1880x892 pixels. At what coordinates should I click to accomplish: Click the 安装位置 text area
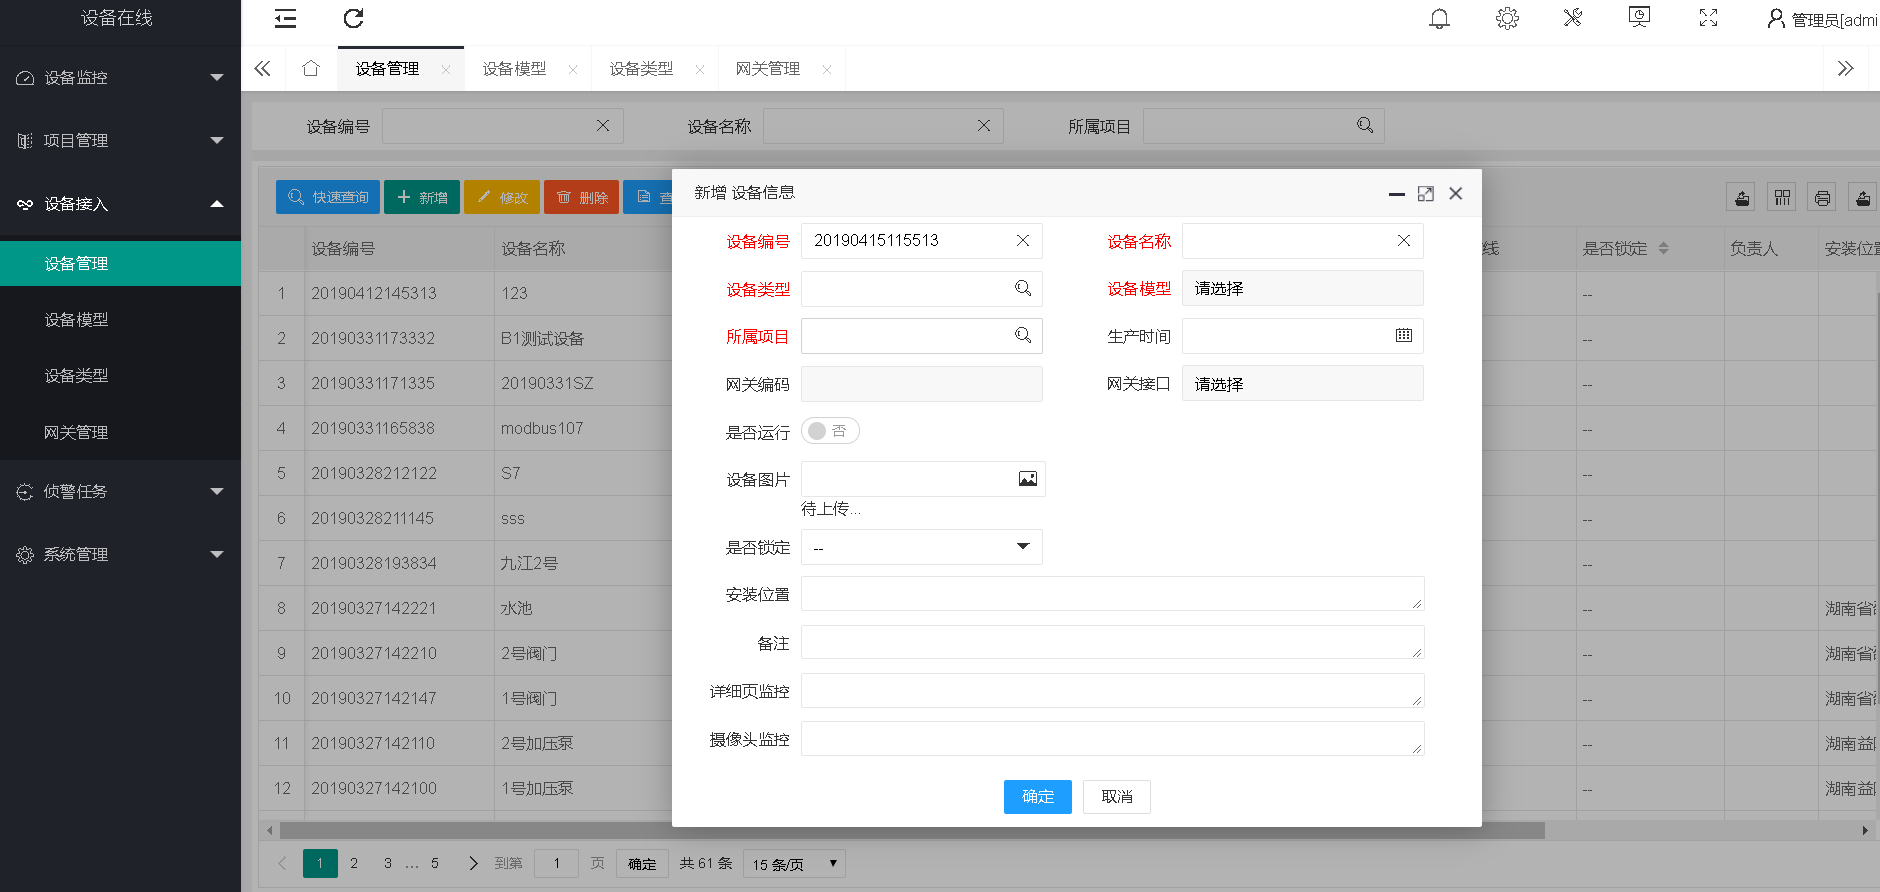1112,594
